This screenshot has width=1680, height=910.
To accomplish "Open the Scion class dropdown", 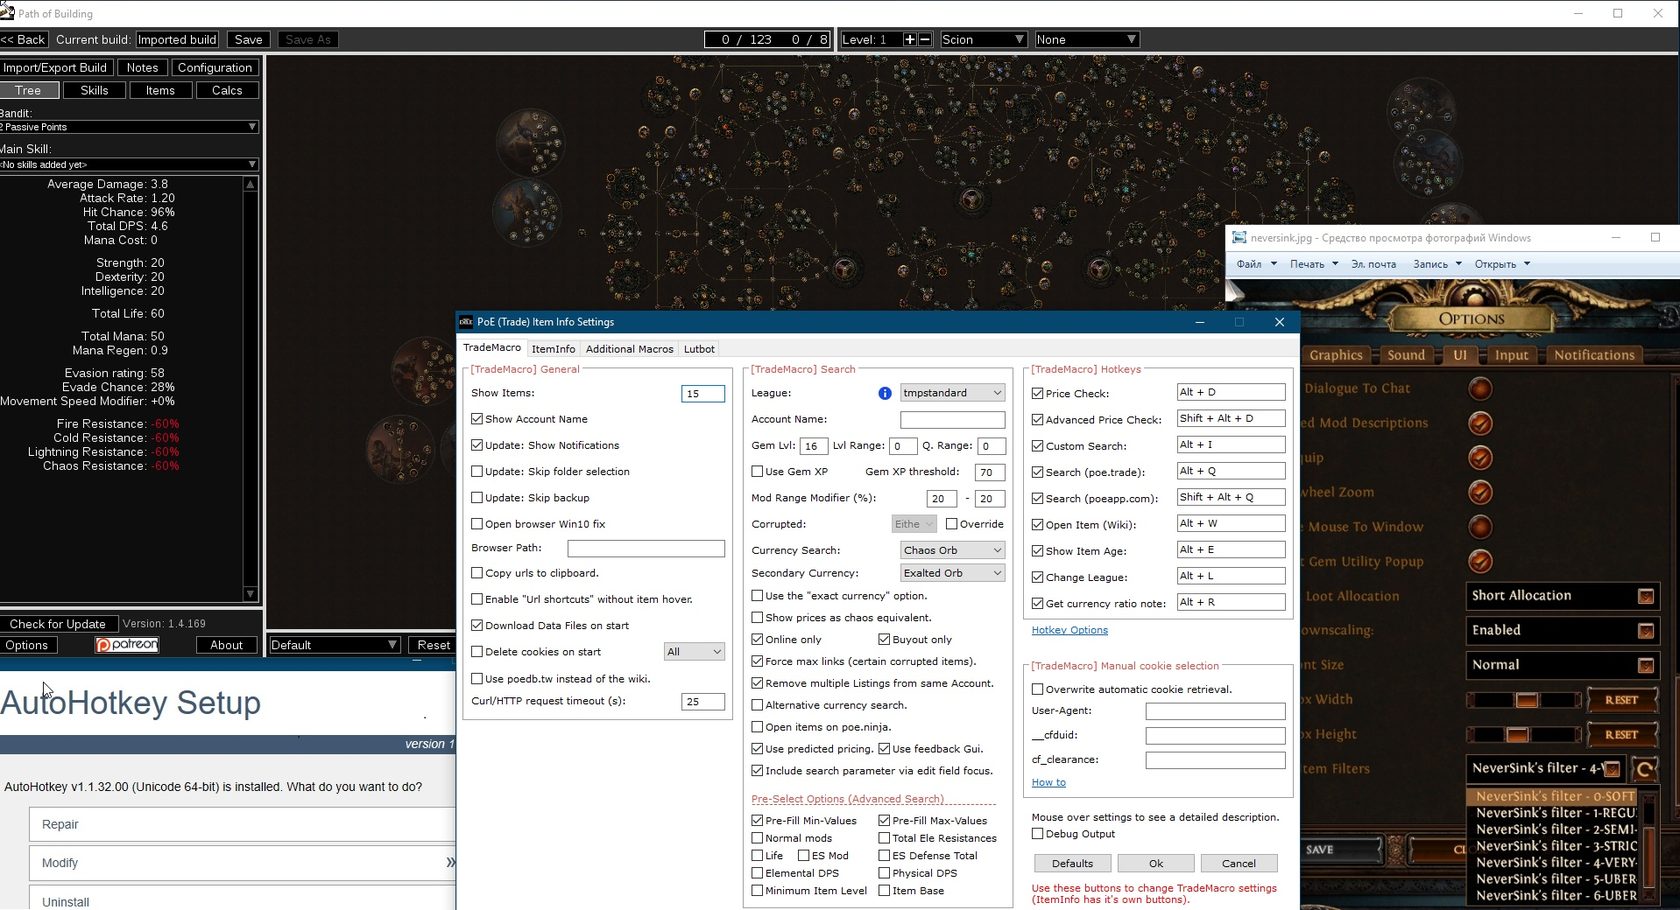I will coord(983,40).
